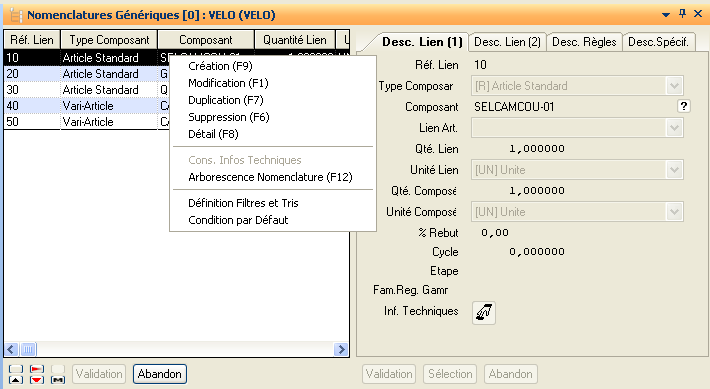710x389 pixels.
Task: Switch to the Desc. Règles tab
Action: [x=584, y=42]
